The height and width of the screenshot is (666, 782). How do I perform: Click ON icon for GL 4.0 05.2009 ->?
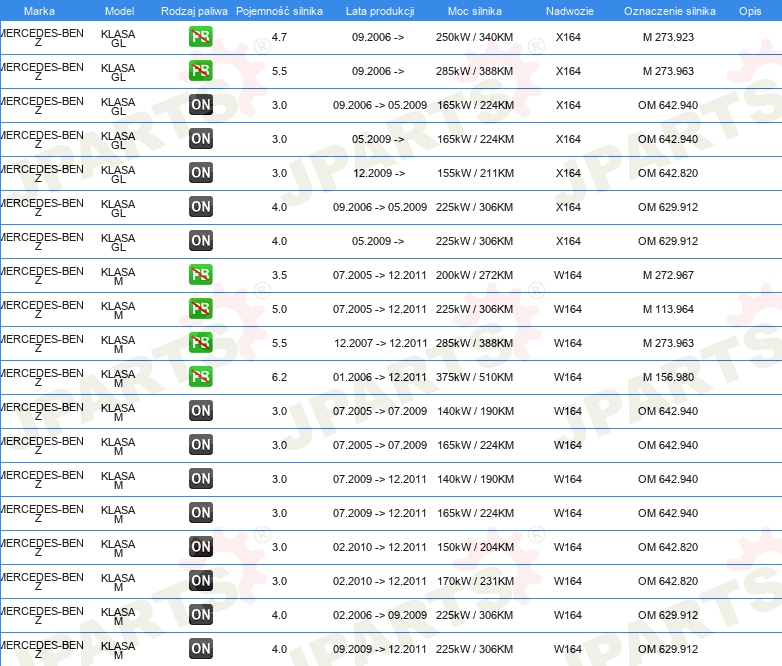tap(200, 240)
